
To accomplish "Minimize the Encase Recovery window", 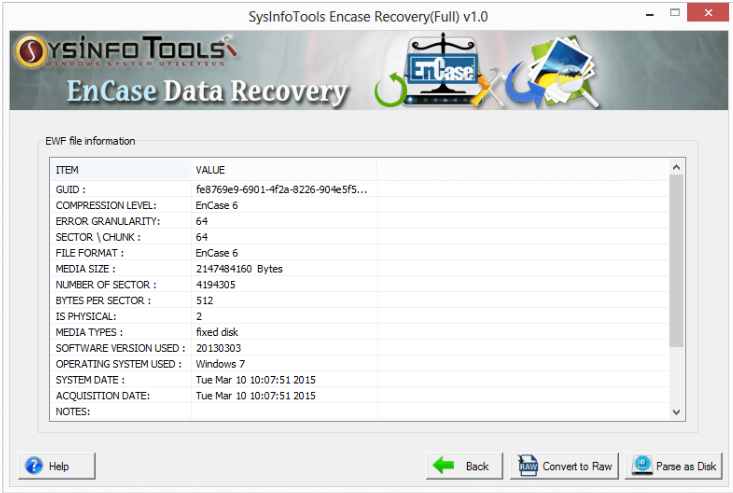I will 650,14.
